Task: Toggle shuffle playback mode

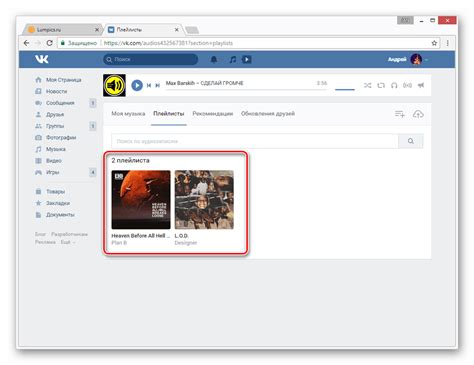Action: 367,85
